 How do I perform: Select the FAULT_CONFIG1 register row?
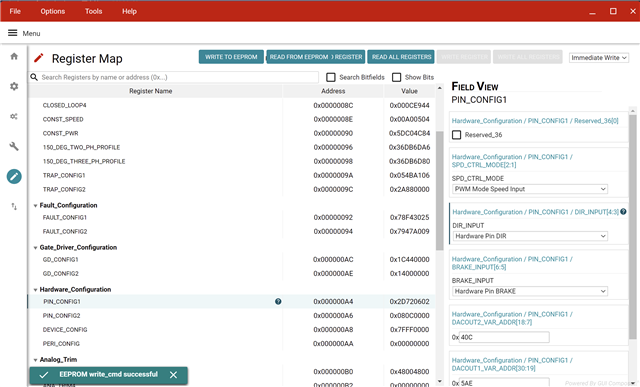(x=231, y=218)
